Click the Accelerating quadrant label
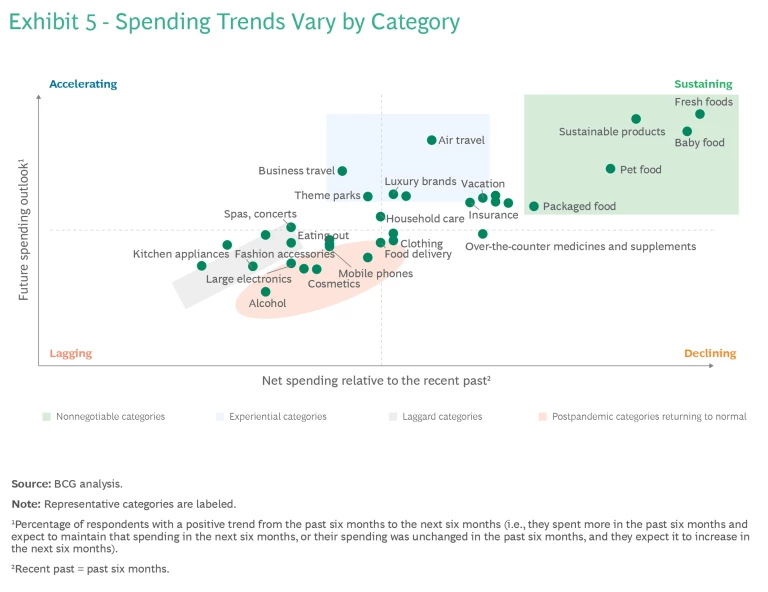The image size is (768, 592). (83, 84)
